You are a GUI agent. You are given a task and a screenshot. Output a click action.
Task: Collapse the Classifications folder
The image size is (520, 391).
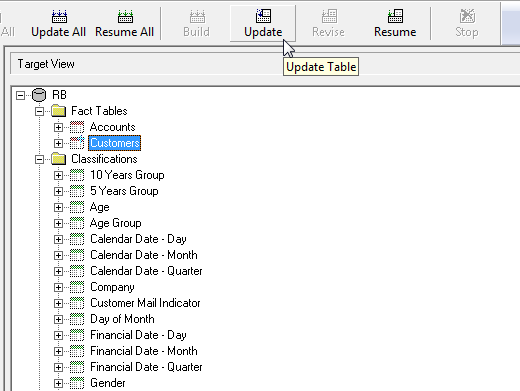click(39, 159)
